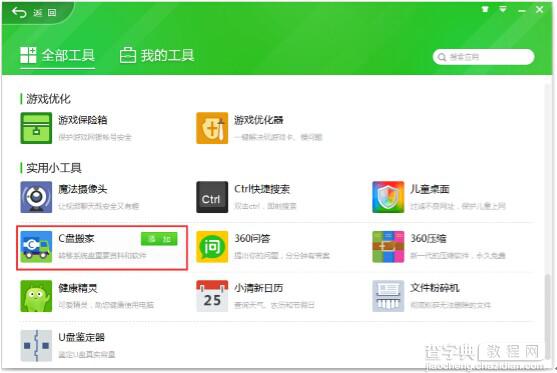
Task: Open the 健康精灵 green monster icon
Action: pos(36,296)
